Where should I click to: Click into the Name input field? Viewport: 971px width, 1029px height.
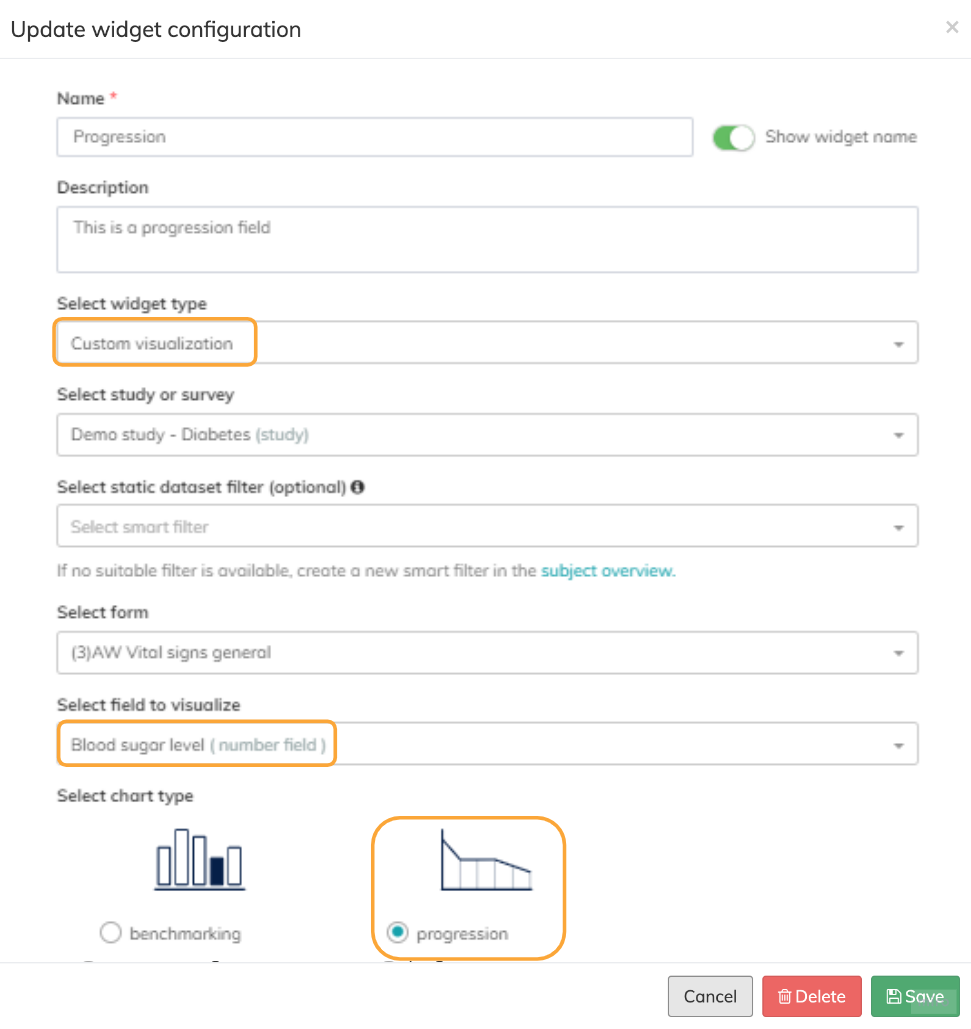pyautogui.click(x=375, y=137)
